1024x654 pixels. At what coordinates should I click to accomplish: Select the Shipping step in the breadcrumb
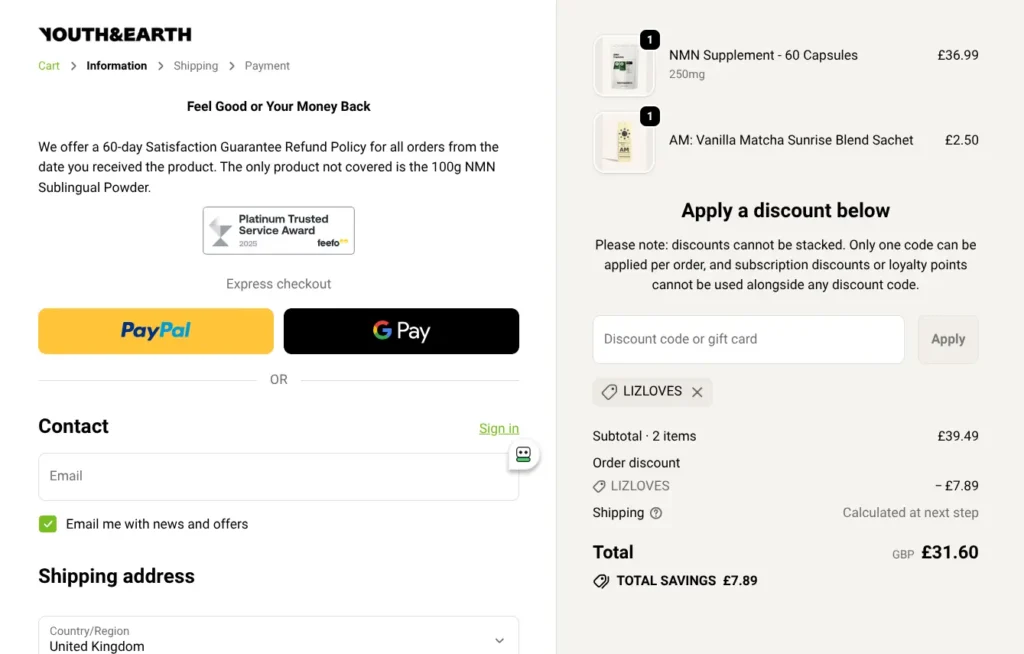coord(195,65)
